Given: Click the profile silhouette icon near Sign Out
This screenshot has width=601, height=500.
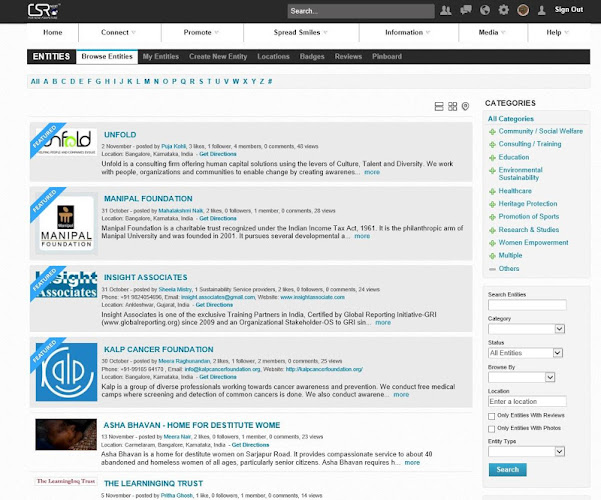Looking at the screenshot, I should [x=541, y=10].
